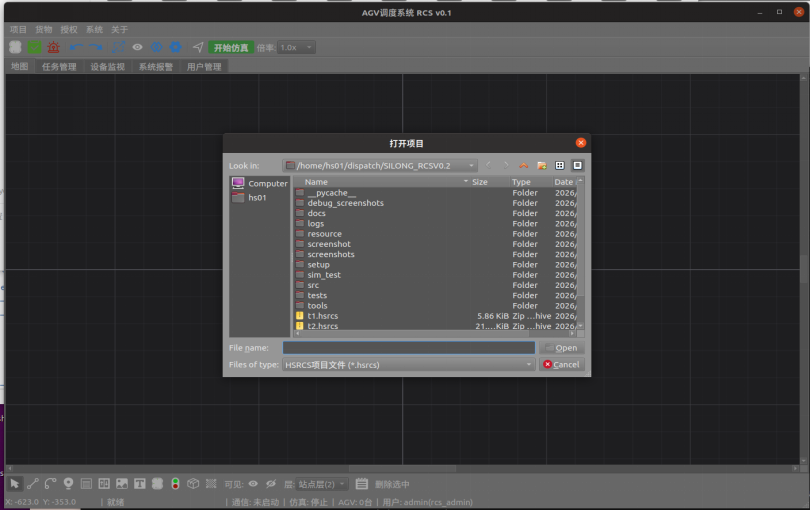
Task: Click the notepad list icon beside 删除选中
Action: (362, 484)
